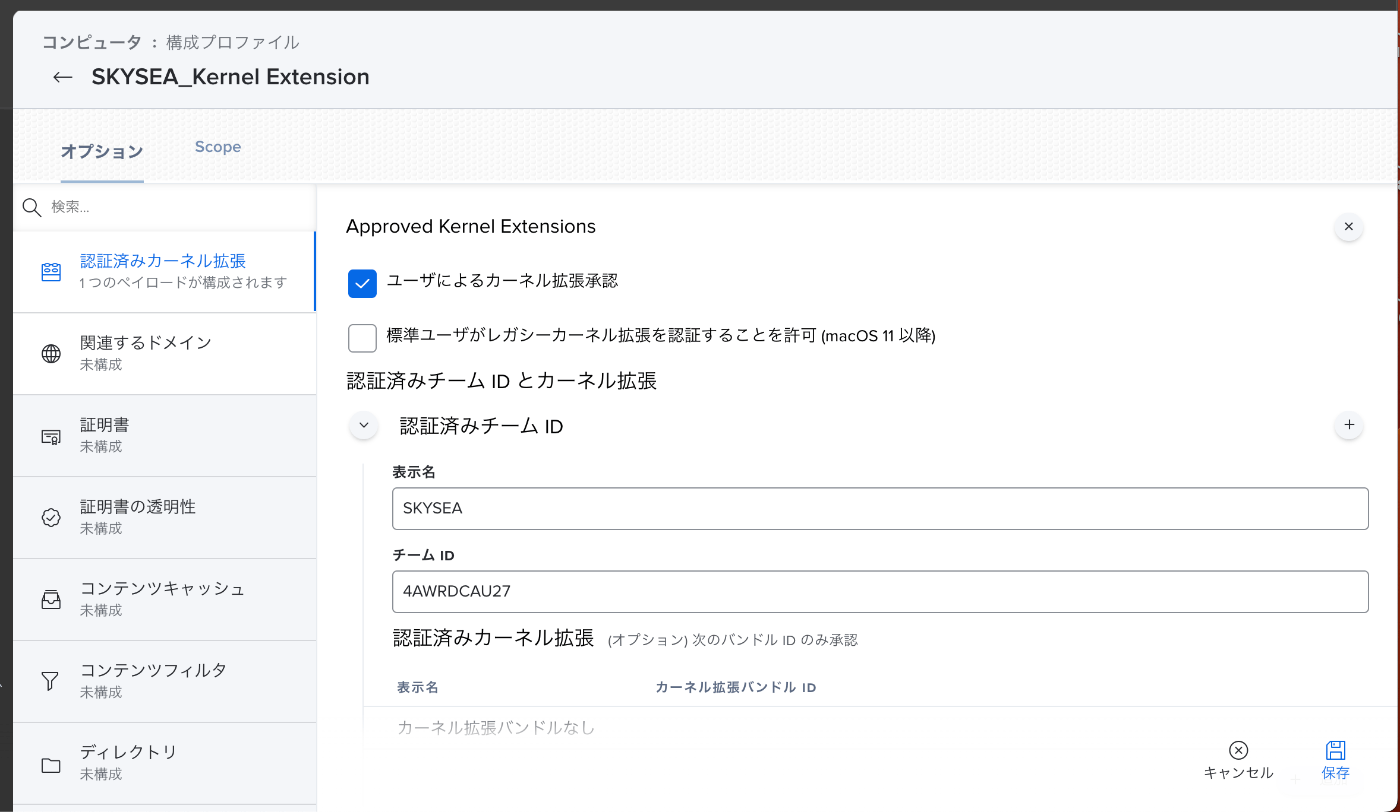Click 認証済みチーム ID とカーネル拡張 heading
Screen dimensions: 1400x812
pos(501,380)
